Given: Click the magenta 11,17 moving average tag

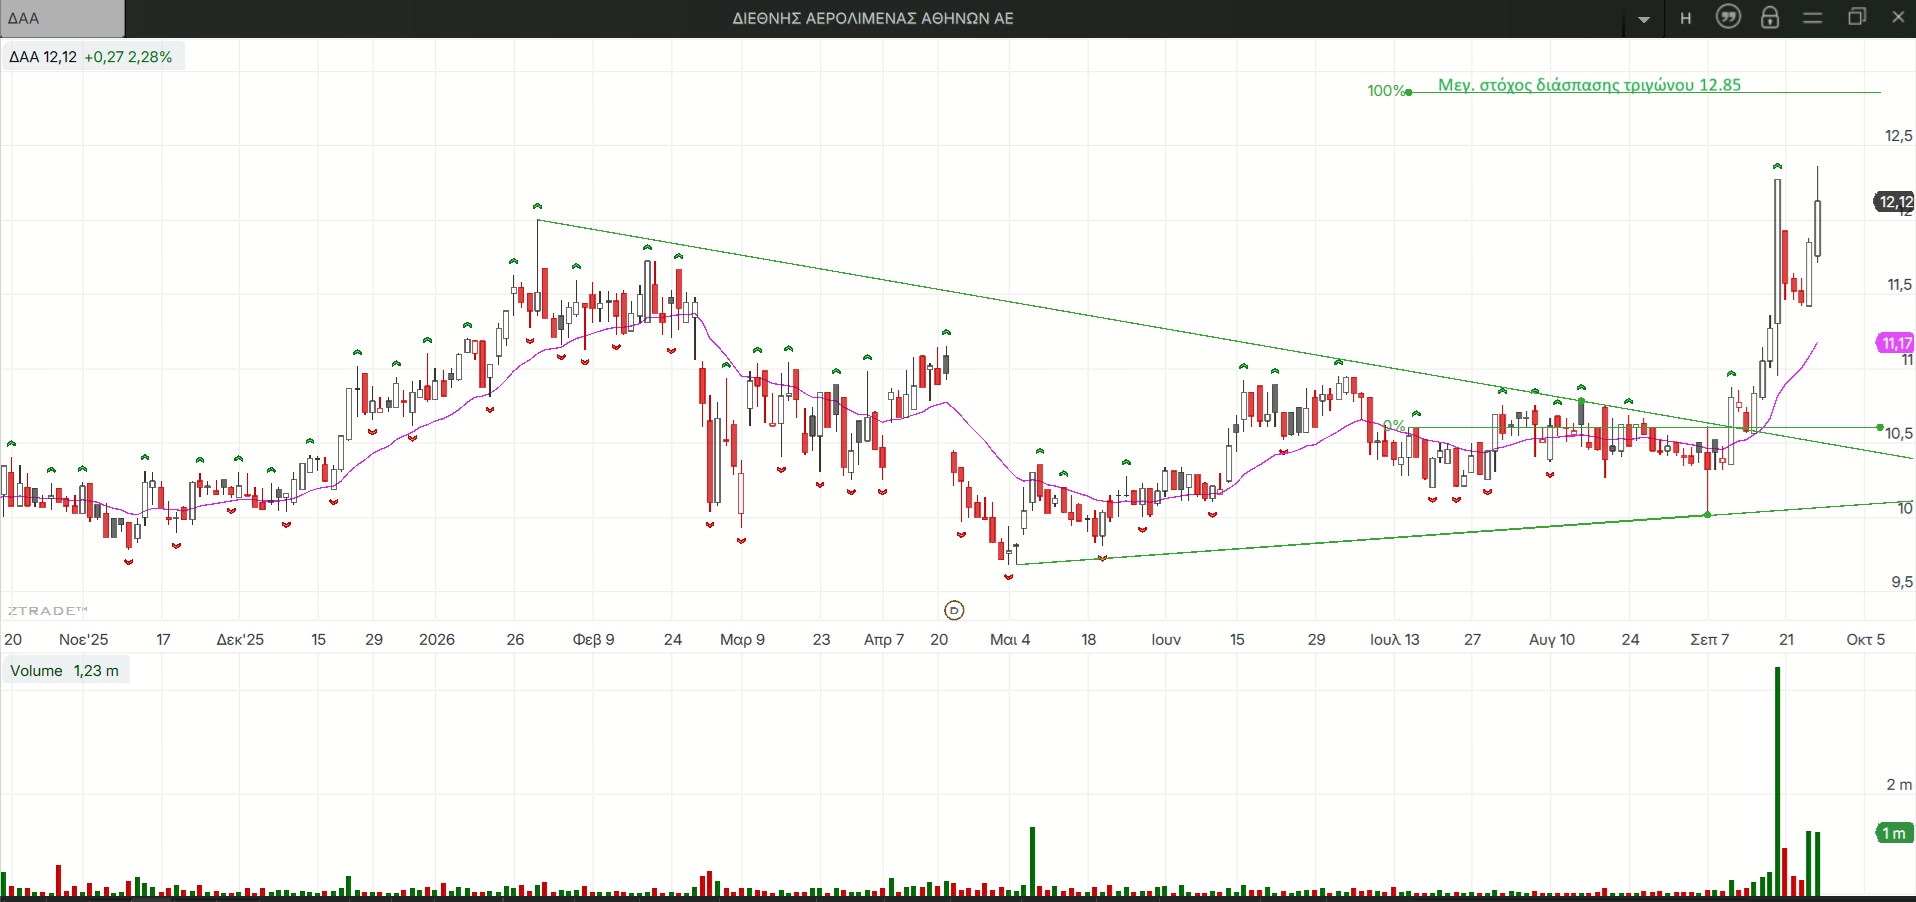Looking at the screenshot, I should [x=1895, y=343].
